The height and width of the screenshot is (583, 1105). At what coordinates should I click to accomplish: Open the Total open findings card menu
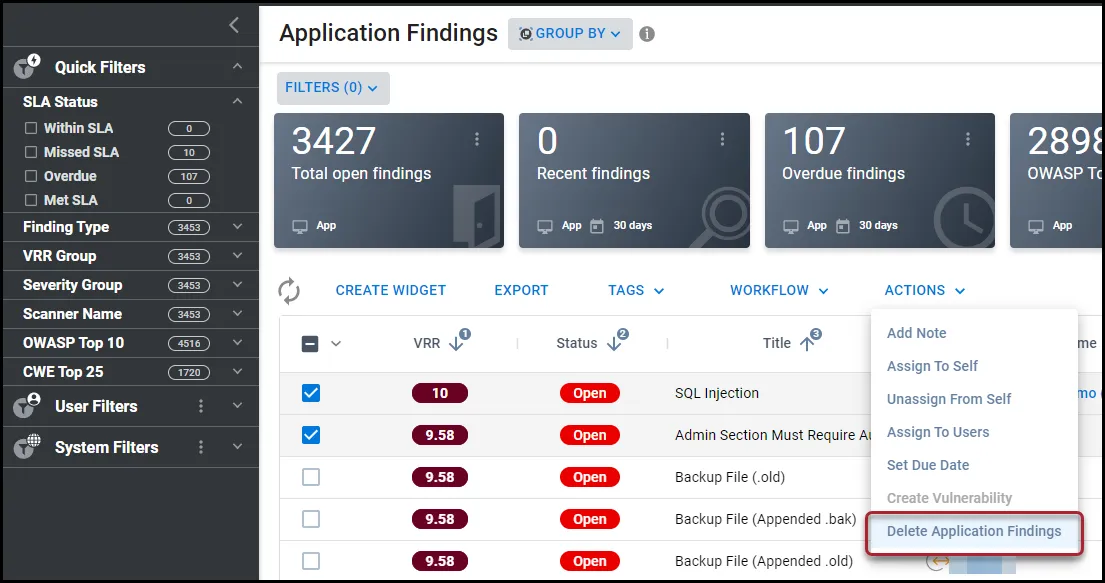click(477, 139)
